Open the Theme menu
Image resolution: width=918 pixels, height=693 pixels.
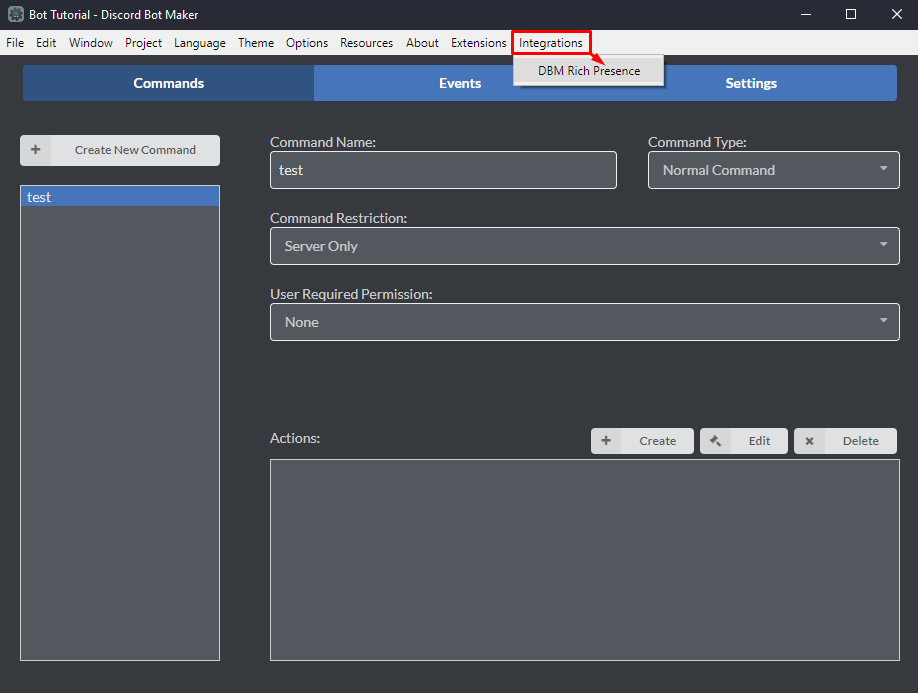[256, 43]
